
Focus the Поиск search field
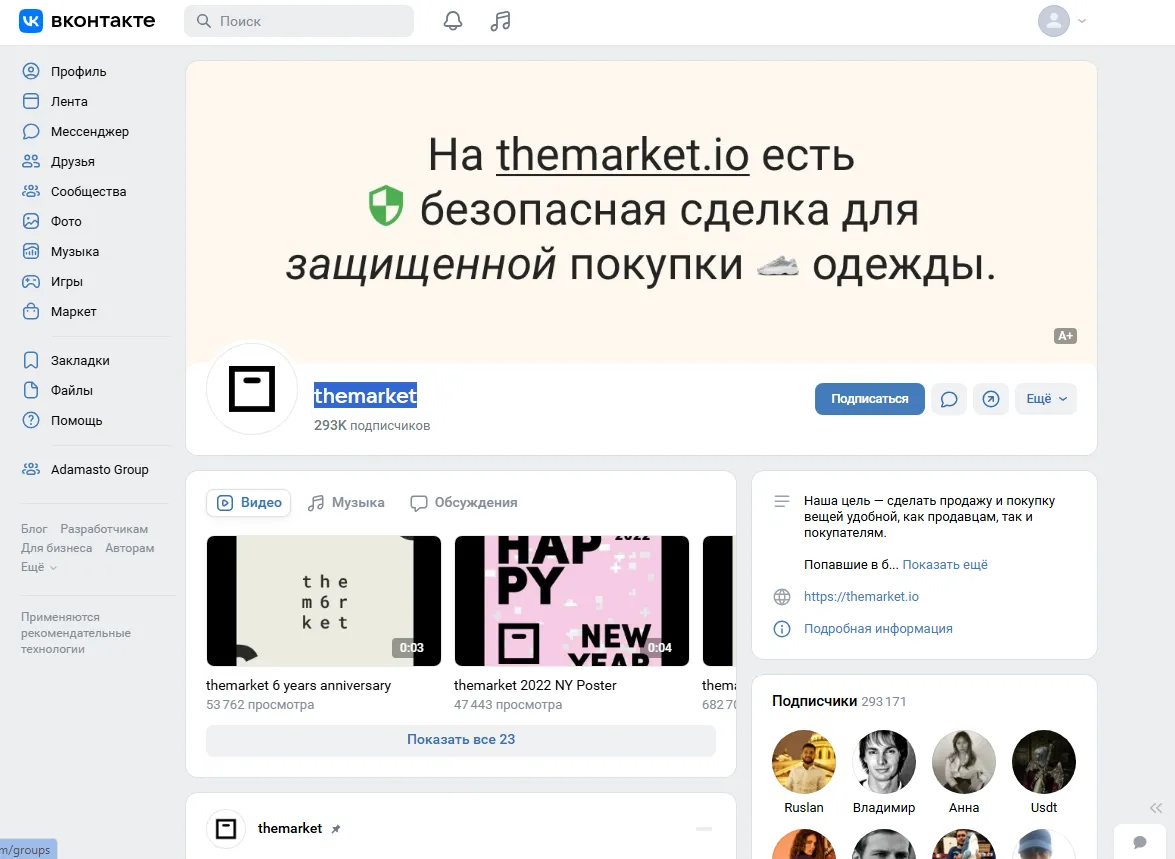(299, 21)
